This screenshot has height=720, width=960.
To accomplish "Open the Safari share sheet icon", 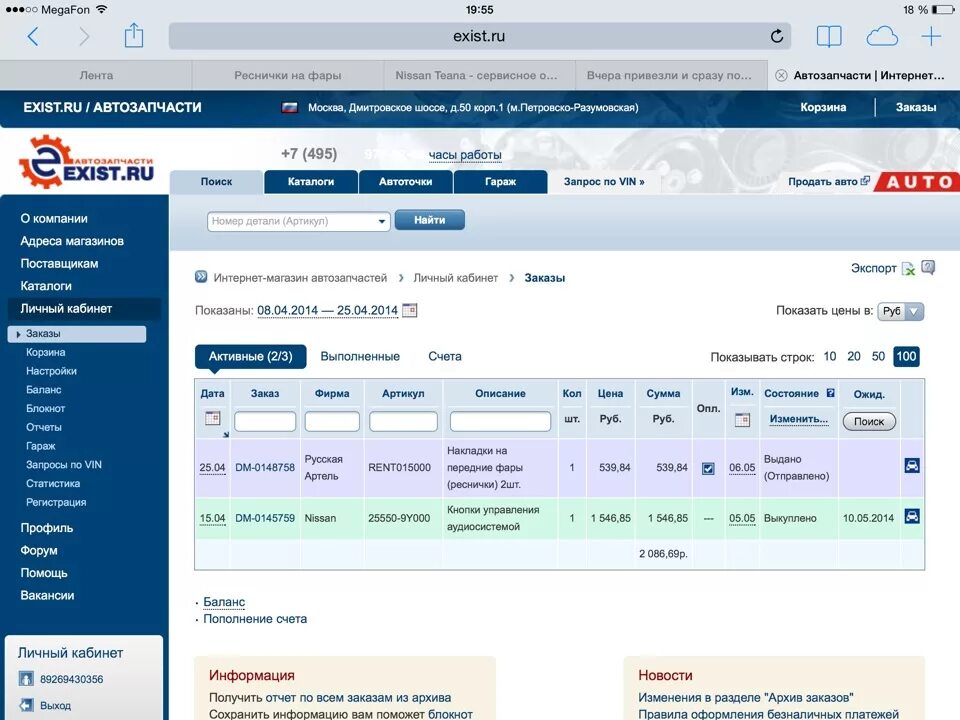I will [133, 36].
